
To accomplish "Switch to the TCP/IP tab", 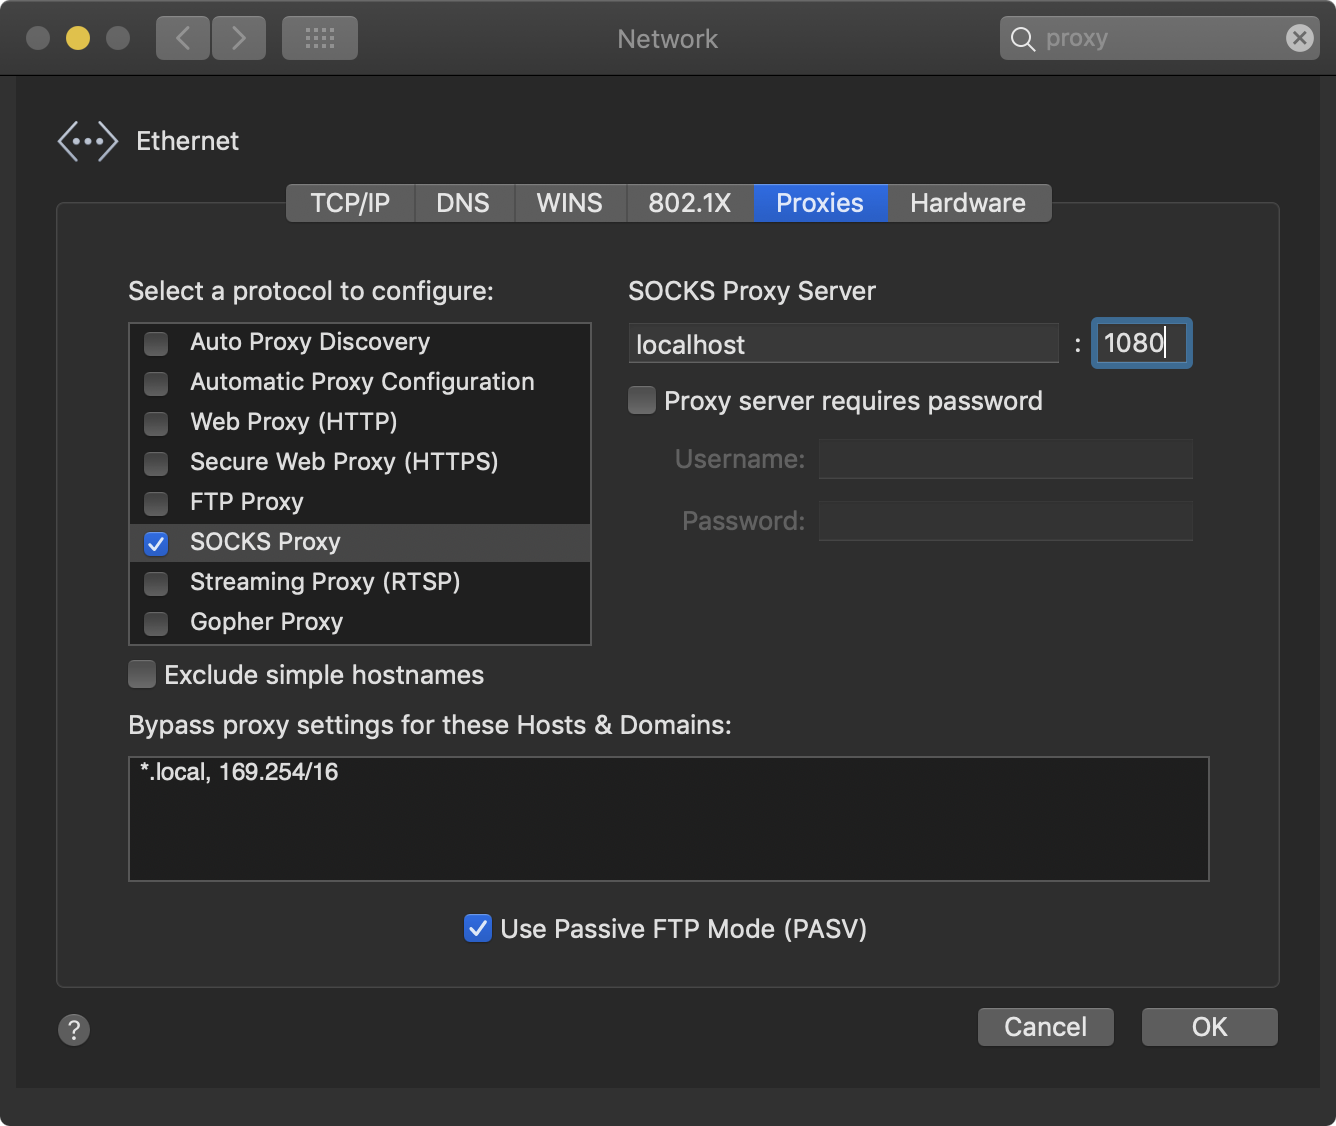I will [350, 203].
